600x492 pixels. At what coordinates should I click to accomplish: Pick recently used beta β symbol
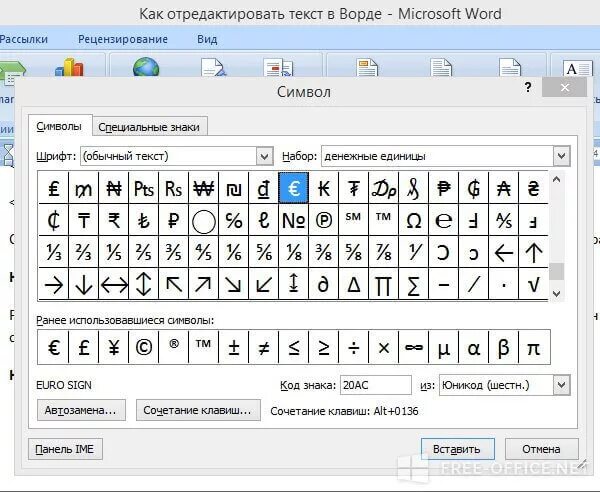(x=504, y=347)
